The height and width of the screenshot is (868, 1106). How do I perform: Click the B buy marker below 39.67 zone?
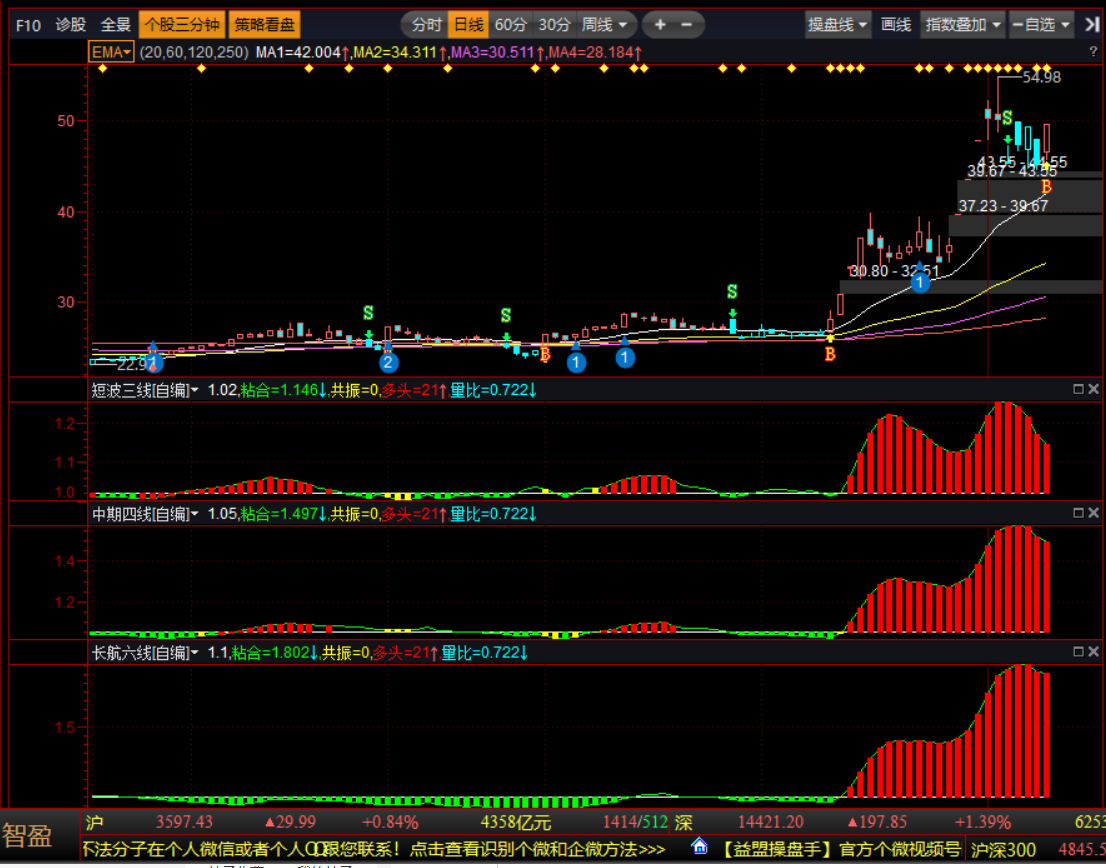1046,187
